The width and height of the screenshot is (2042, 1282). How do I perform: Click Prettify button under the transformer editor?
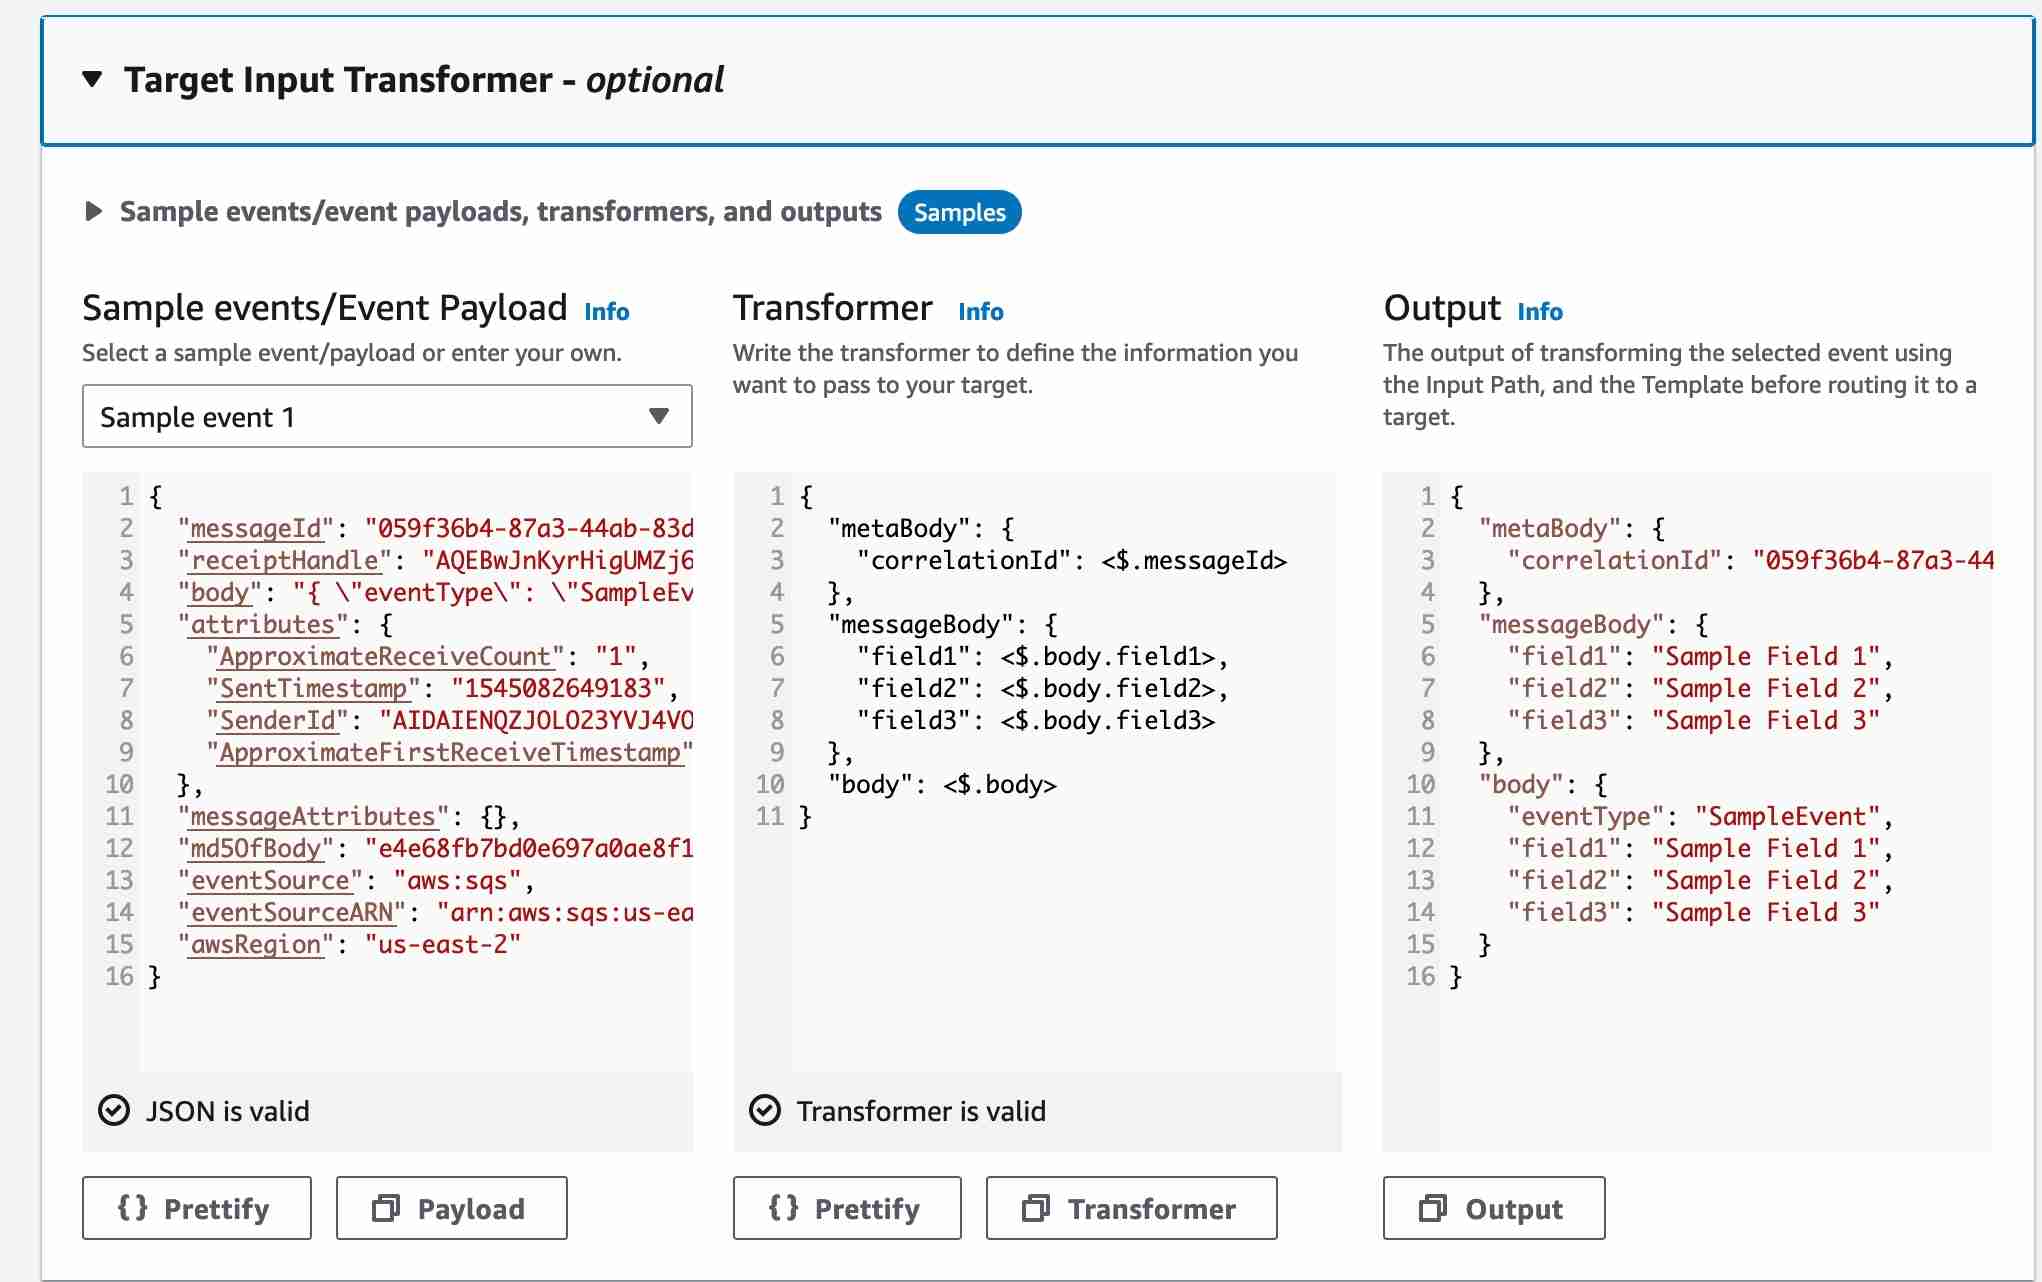click(x=846, y=1208)
